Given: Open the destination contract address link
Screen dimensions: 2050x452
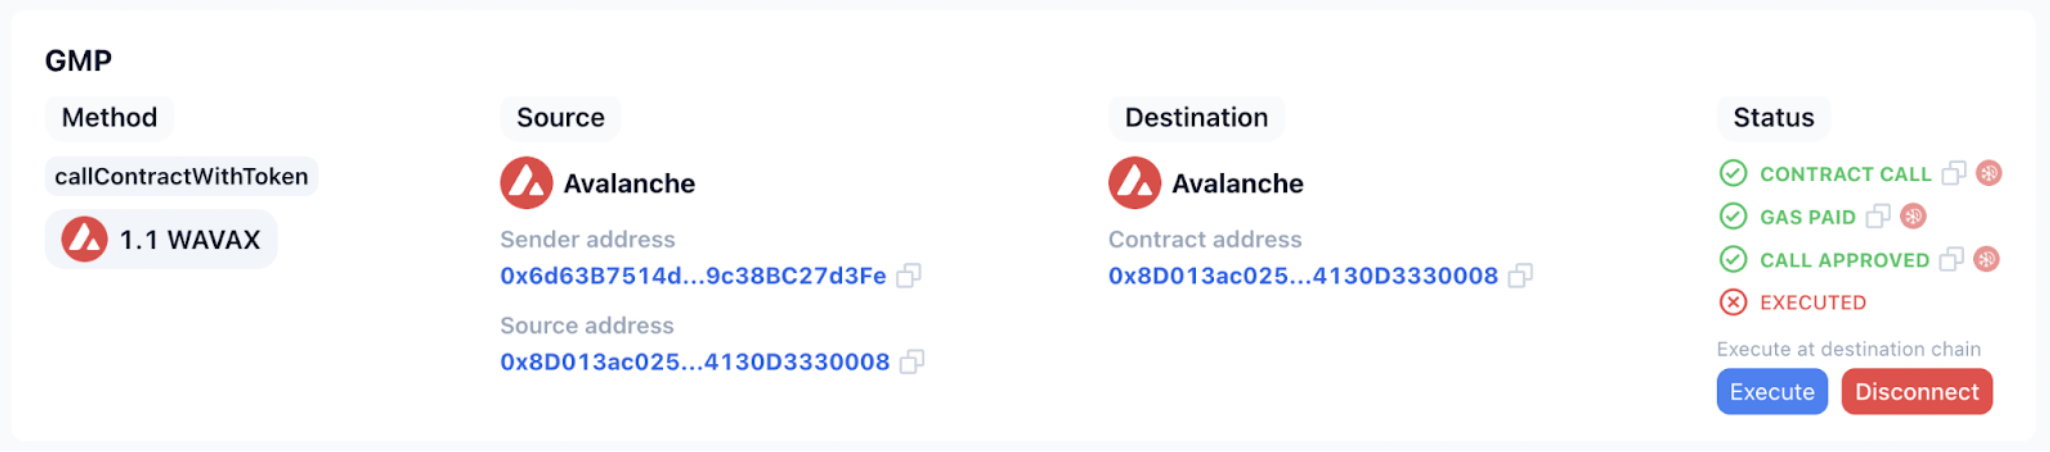Looking at the screenshot, I should pos(1302,276).
